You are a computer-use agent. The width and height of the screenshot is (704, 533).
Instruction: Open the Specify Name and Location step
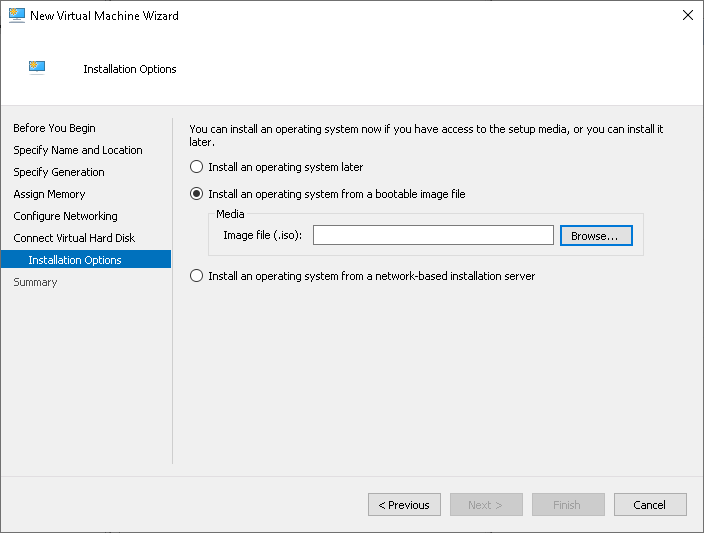(x=78, y=150)
